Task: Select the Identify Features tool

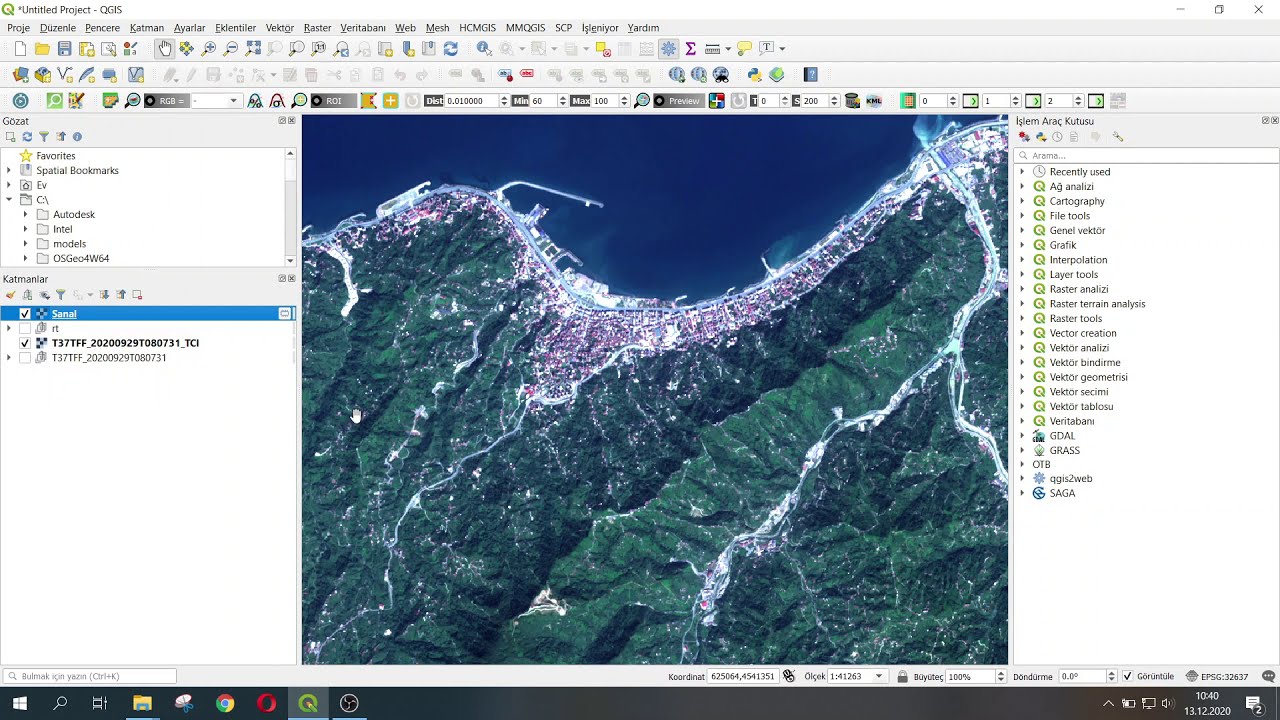Action: [484, 48]
